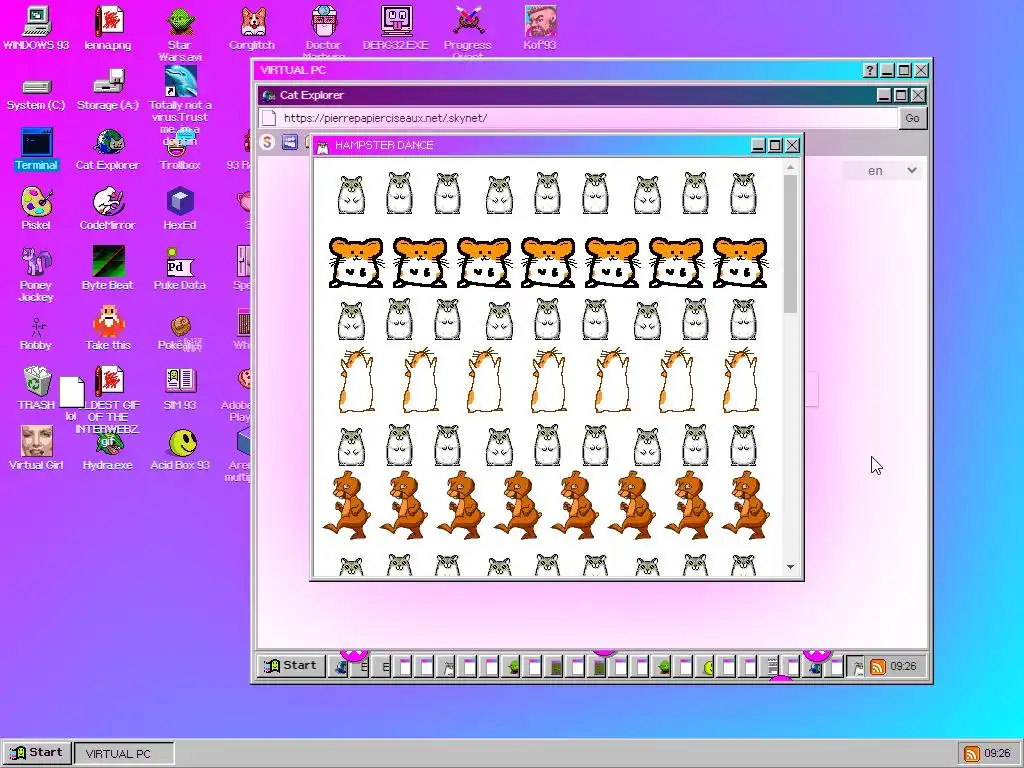Viewport: 1024px width, 768px height.
Task: Open the Doctor Marburg icon
Action: pyautogui.click(x=324, y=22)
